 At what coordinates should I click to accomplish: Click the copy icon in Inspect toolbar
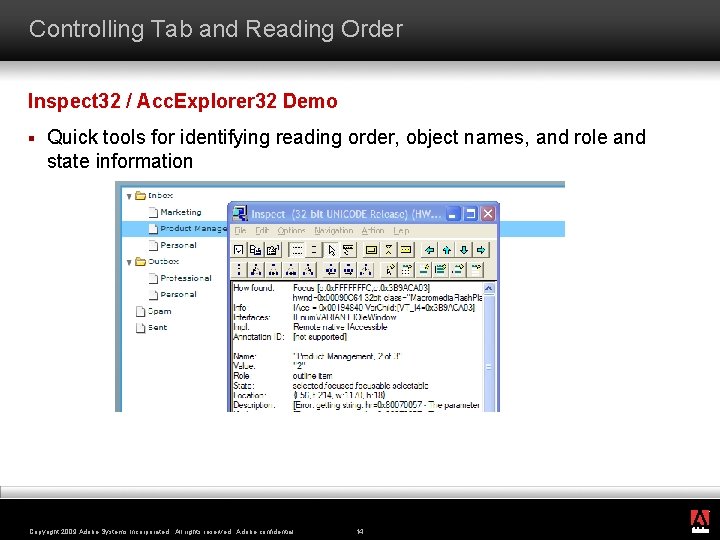pyautogui.click(x=255, y=250)
